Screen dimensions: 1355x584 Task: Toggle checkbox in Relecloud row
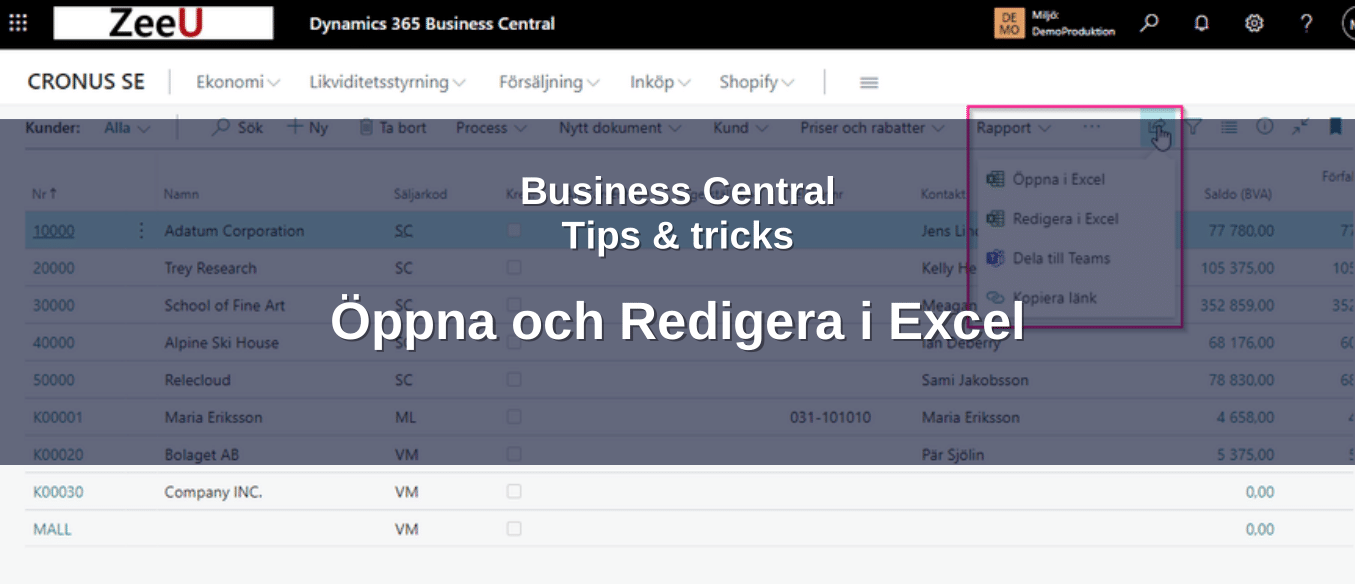[x=514, y=380]
